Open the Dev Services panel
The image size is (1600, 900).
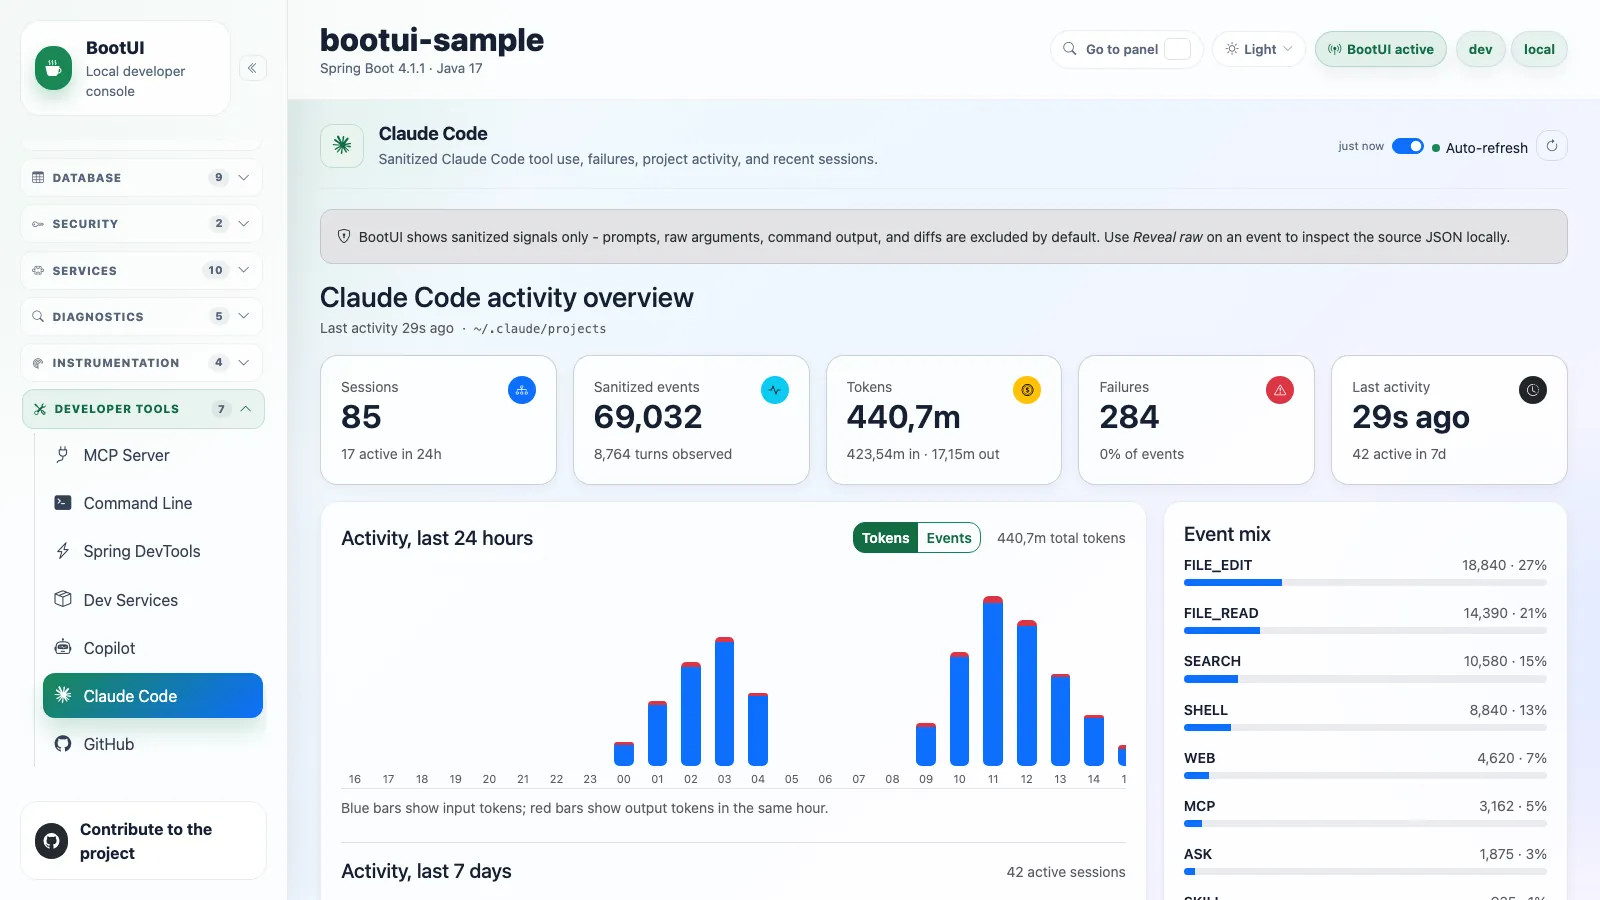pos(153,599)
